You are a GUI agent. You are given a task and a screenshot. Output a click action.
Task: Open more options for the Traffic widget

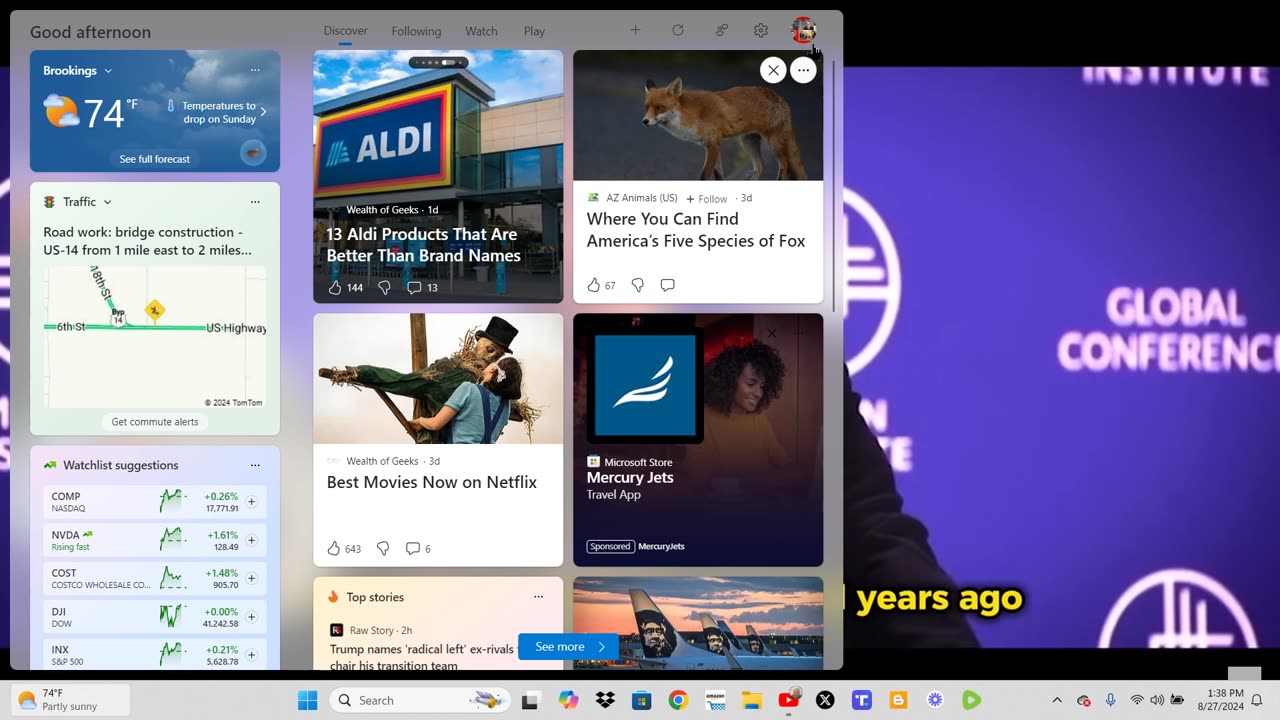pos(255,202)
